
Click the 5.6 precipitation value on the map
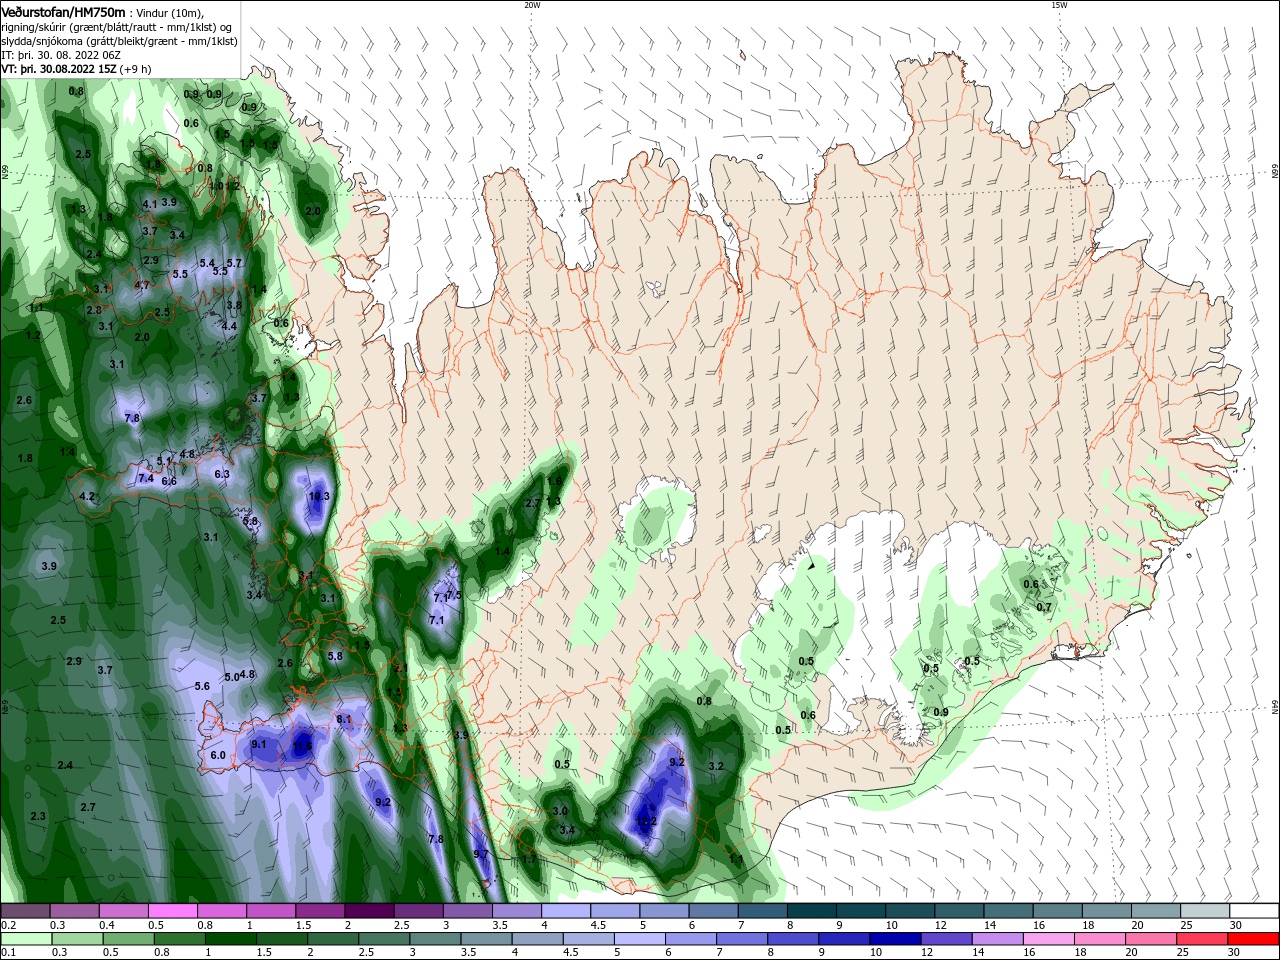tap(202, 686)
